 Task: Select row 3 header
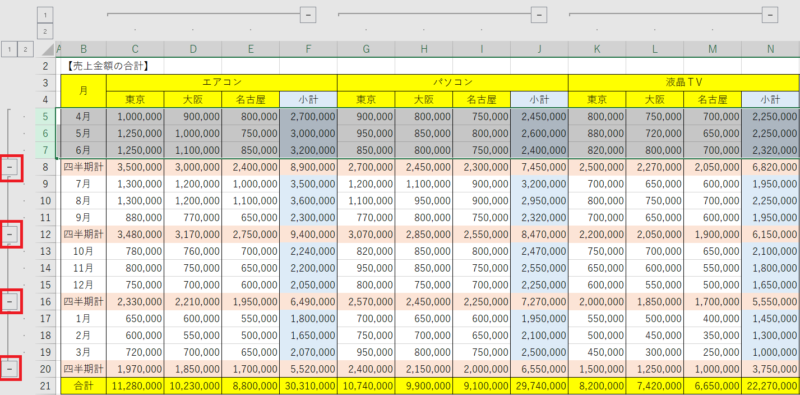click(46, 83)
